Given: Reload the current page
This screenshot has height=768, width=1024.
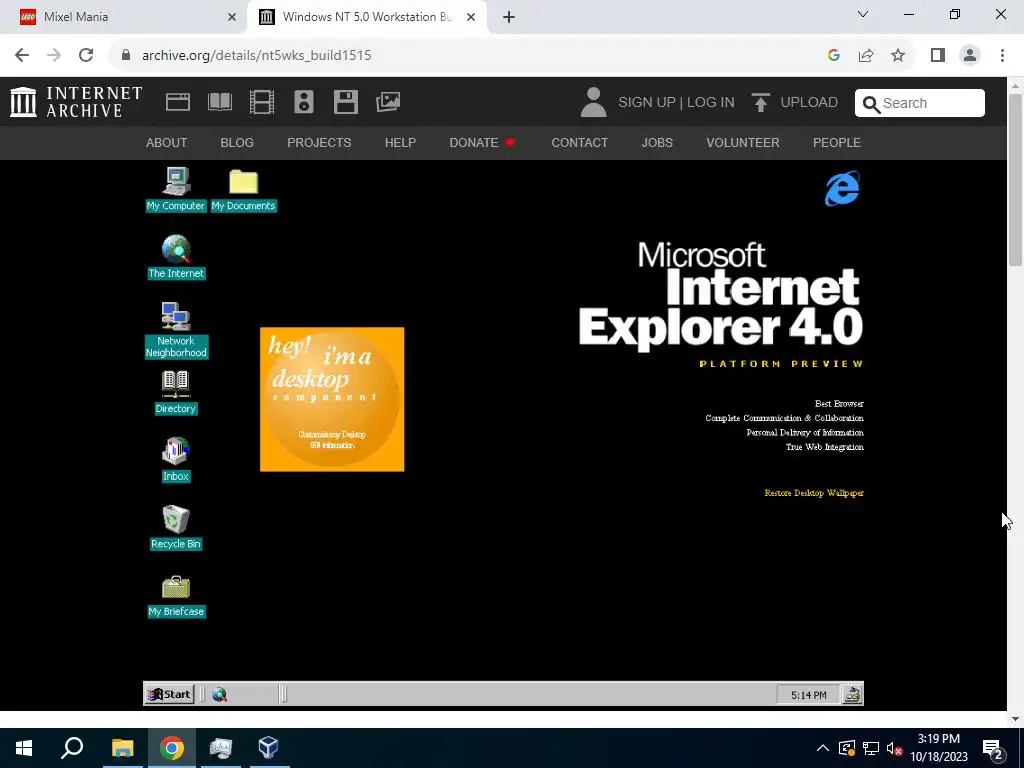Looking at the screenshot, I should click(86, 56).
